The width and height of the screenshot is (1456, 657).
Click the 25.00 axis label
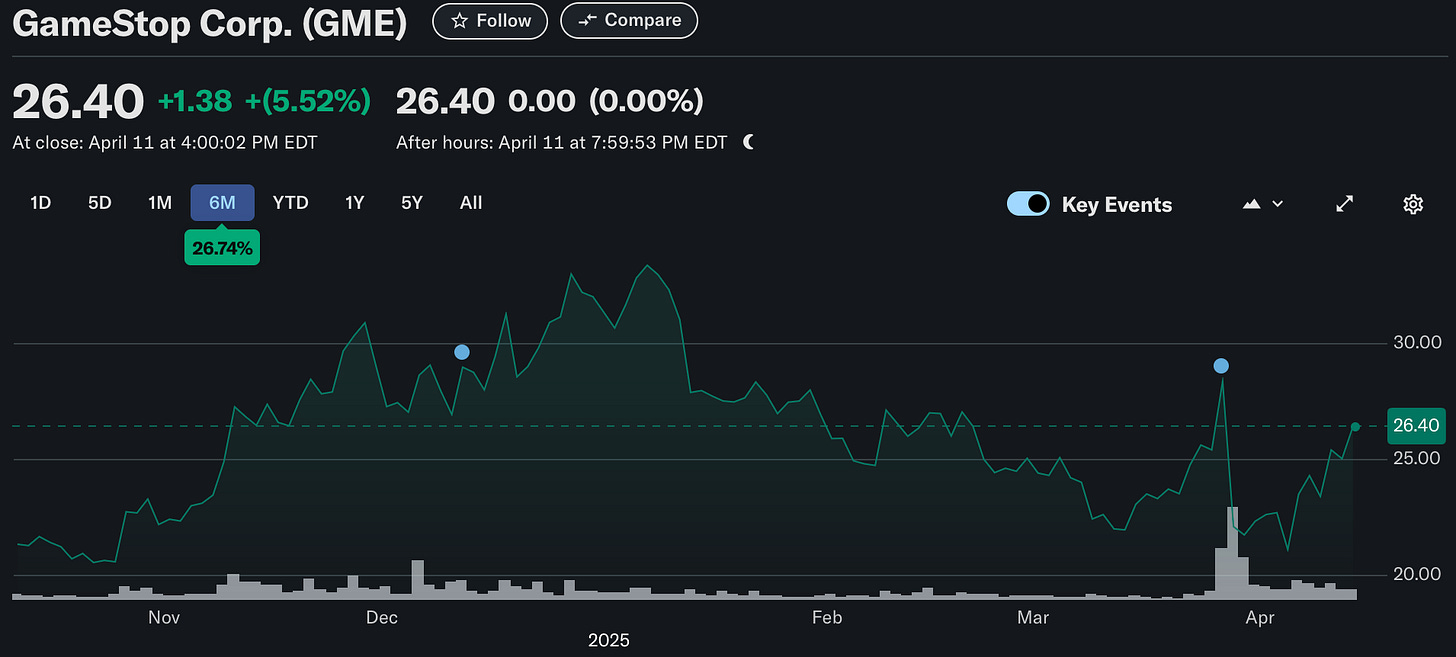tap(1416, 458)
